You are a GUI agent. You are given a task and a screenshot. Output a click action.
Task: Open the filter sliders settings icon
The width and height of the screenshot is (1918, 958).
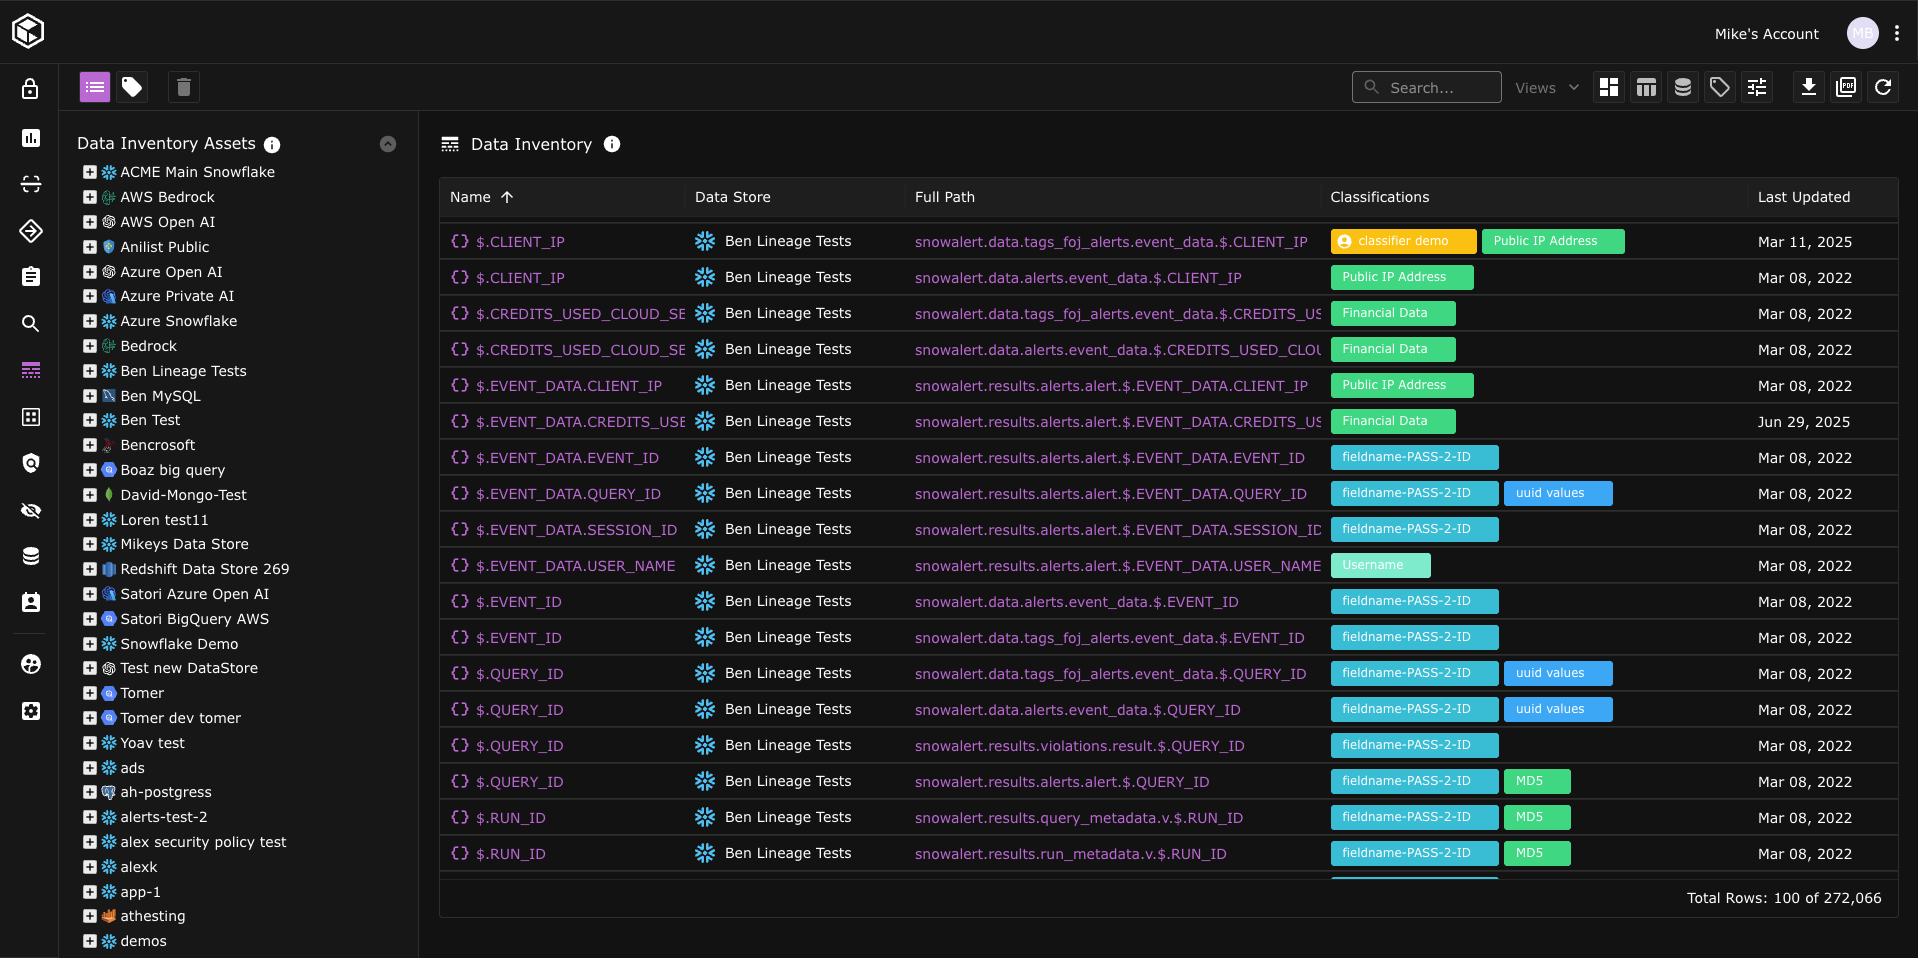coord(1757,88)
